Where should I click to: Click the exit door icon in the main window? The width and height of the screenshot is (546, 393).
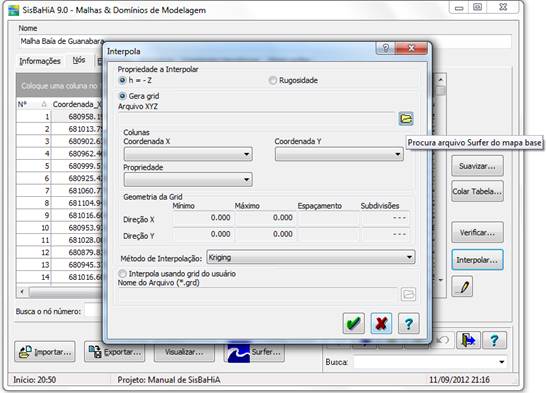(468, 340)
